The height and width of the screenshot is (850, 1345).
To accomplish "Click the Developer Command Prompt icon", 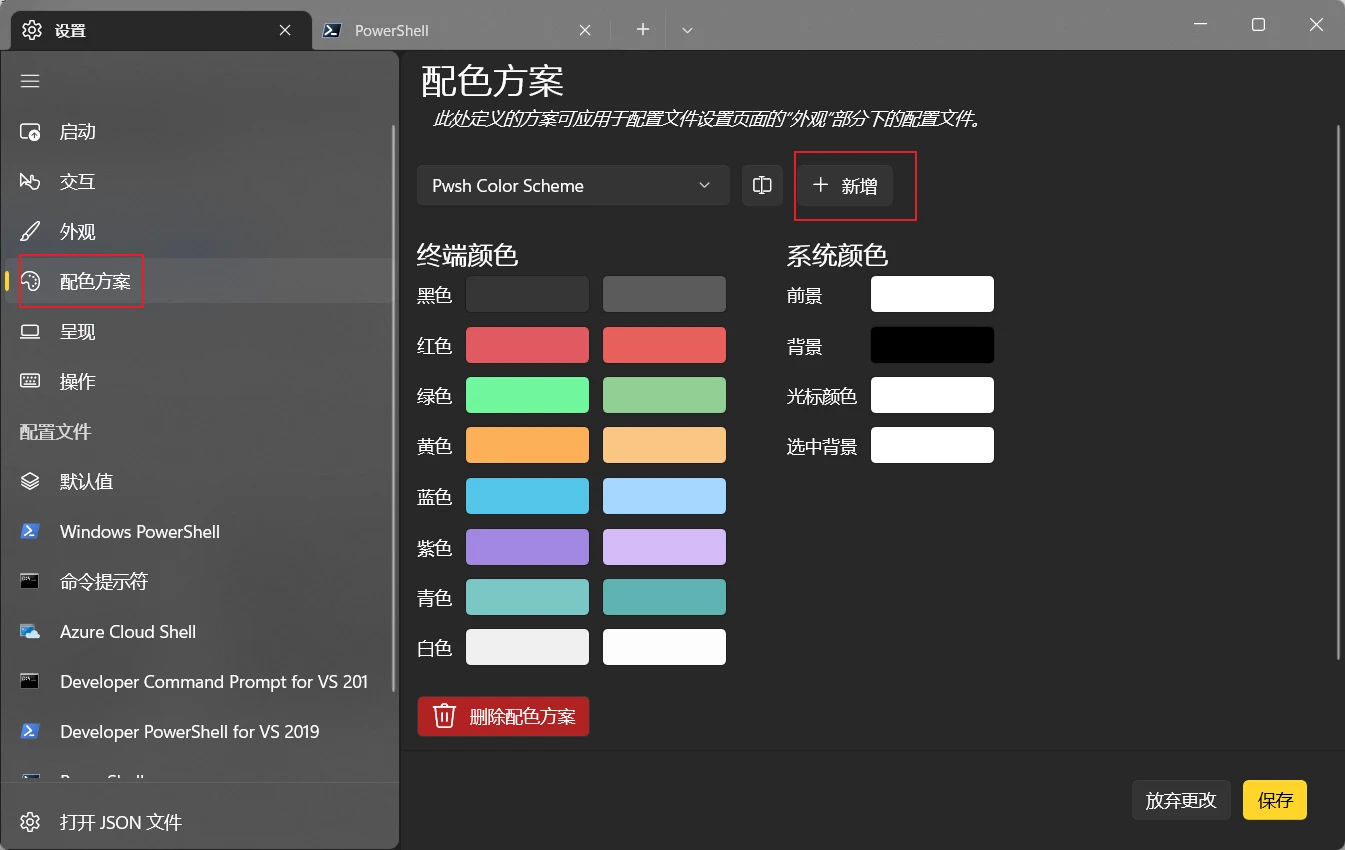I will click(x=30, y=682).
